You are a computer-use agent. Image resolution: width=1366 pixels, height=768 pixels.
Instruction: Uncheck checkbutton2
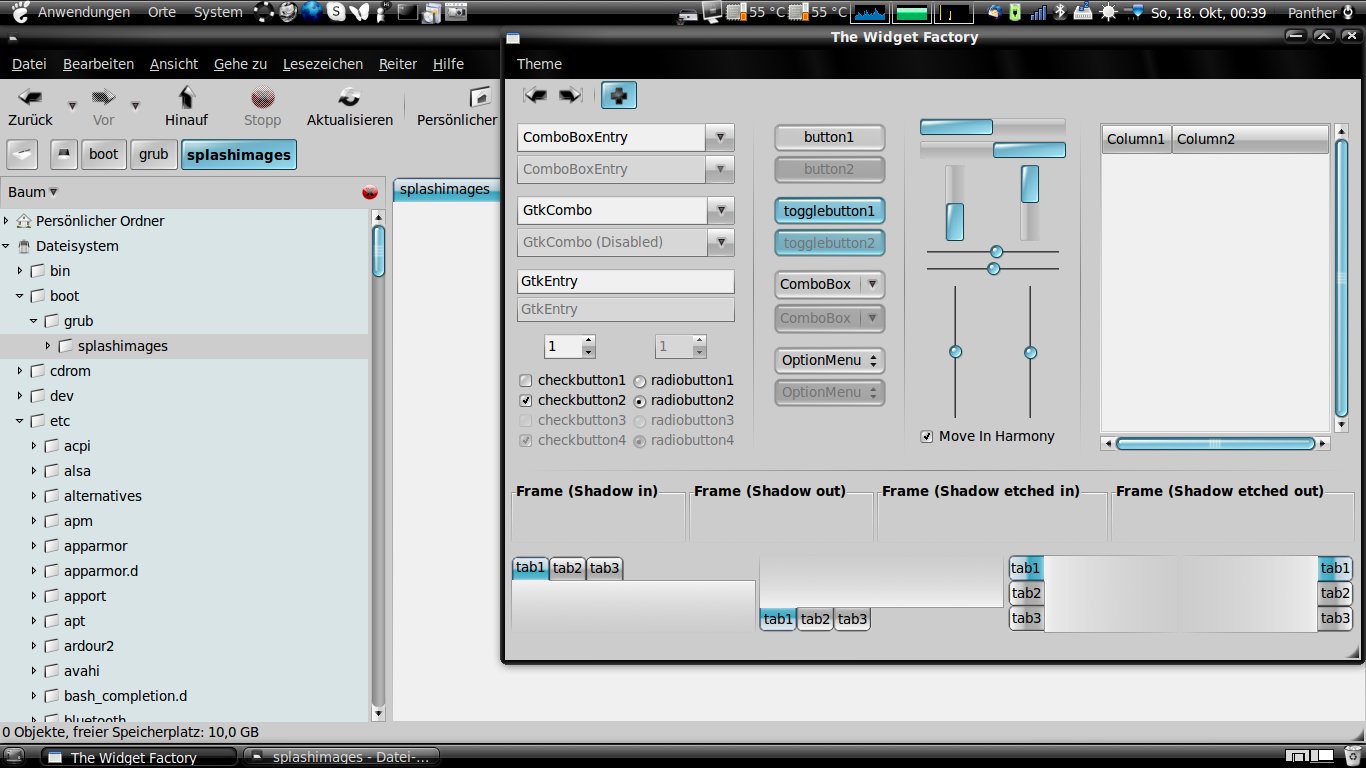click(526, 400)
